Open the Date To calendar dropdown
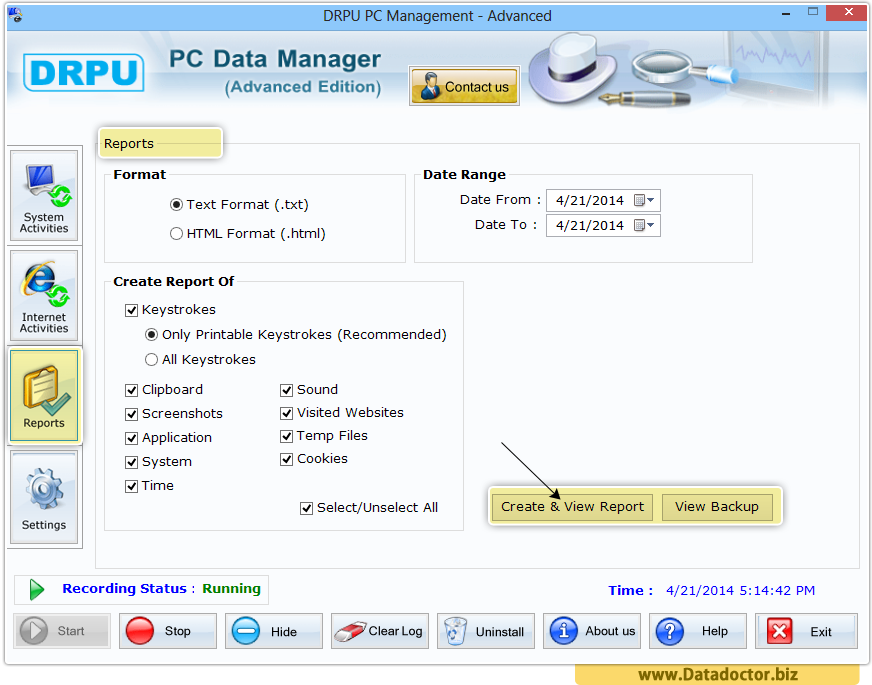872x685 pixels. pyautogui.click(x=645, y=225)
